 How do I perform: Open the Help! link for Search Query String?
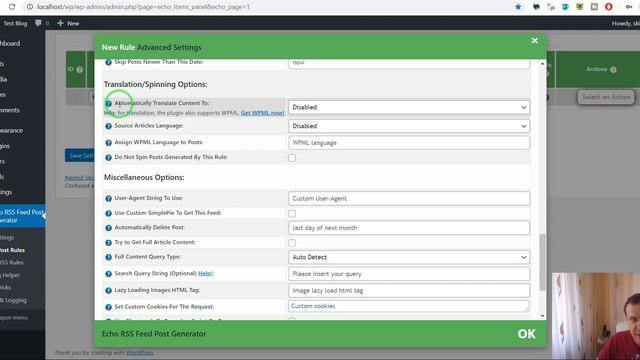tap(206, 273)
